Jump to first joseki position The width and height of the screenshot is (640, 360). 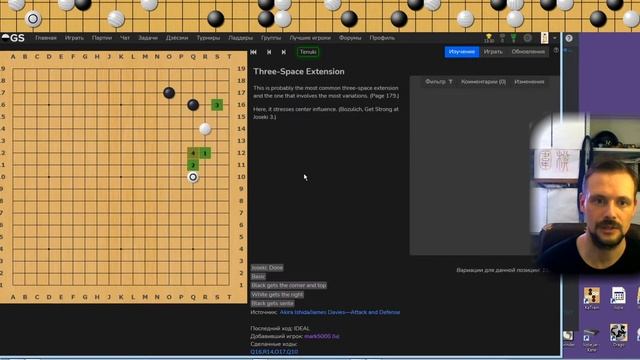253,52
